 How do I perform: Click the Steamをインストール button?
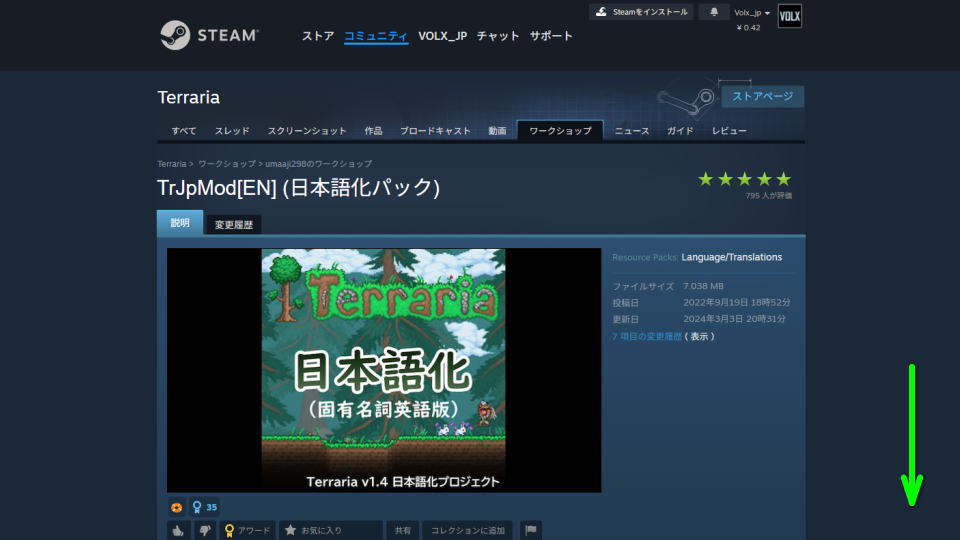click(x=641, y=12)
